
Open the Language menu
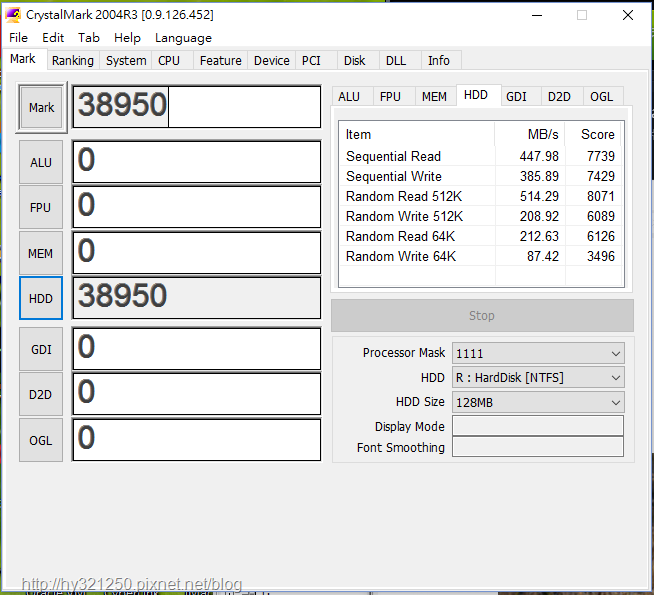183,38
